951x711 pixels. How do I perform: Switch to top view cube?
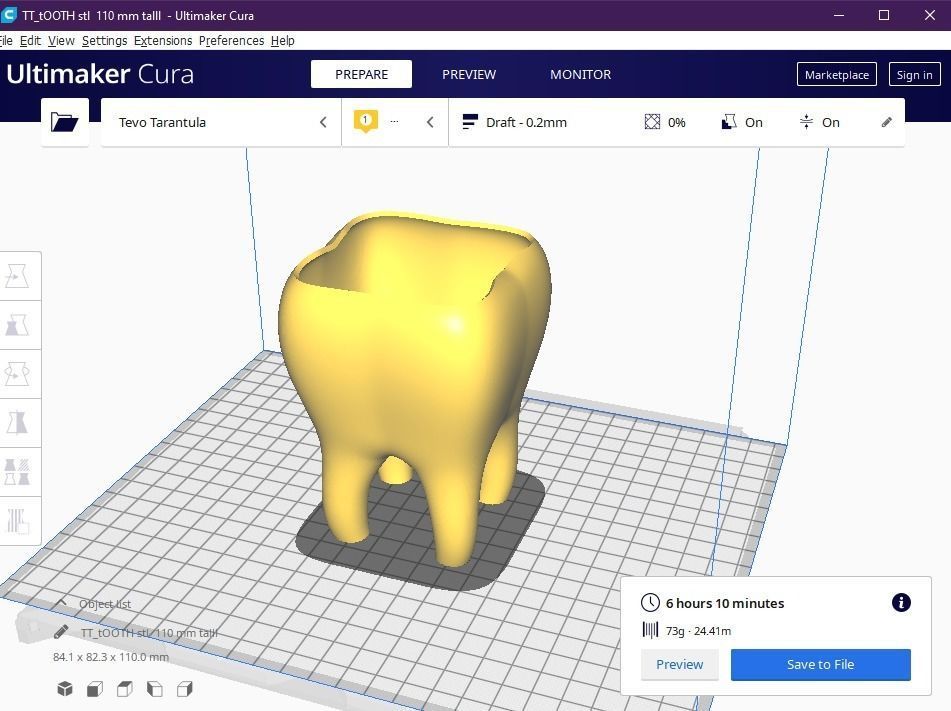124,689
